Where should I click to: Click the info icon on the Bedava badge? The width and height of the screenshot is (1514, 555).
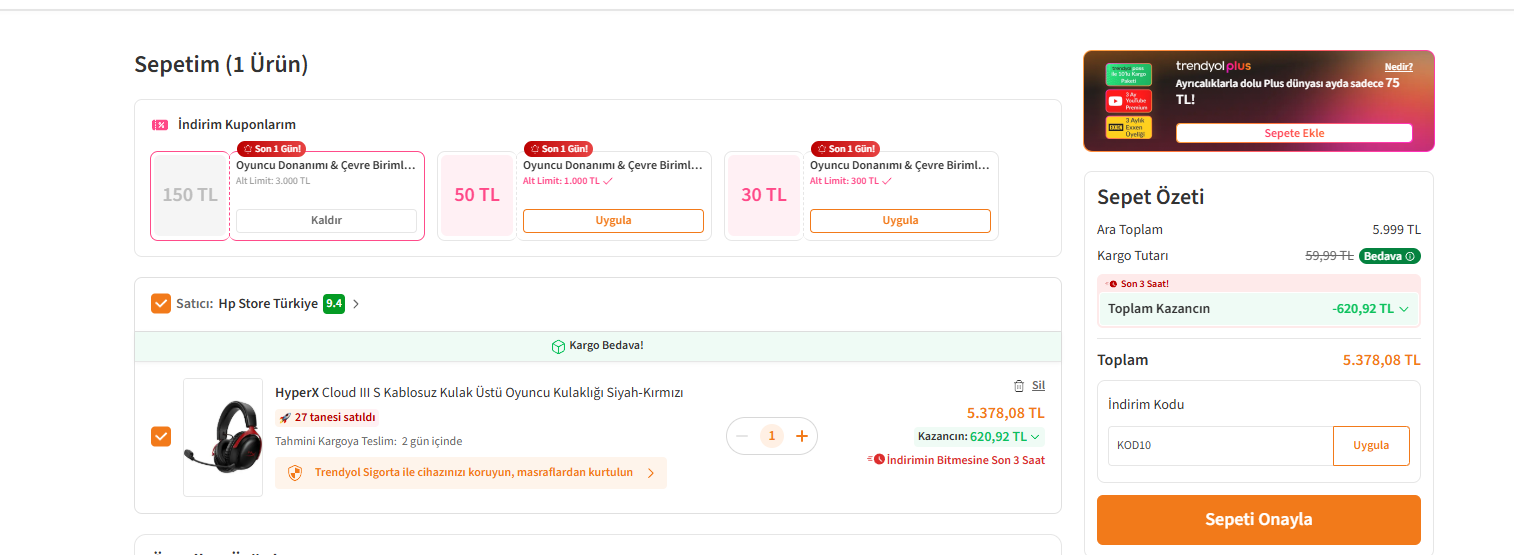point(1410,256)
